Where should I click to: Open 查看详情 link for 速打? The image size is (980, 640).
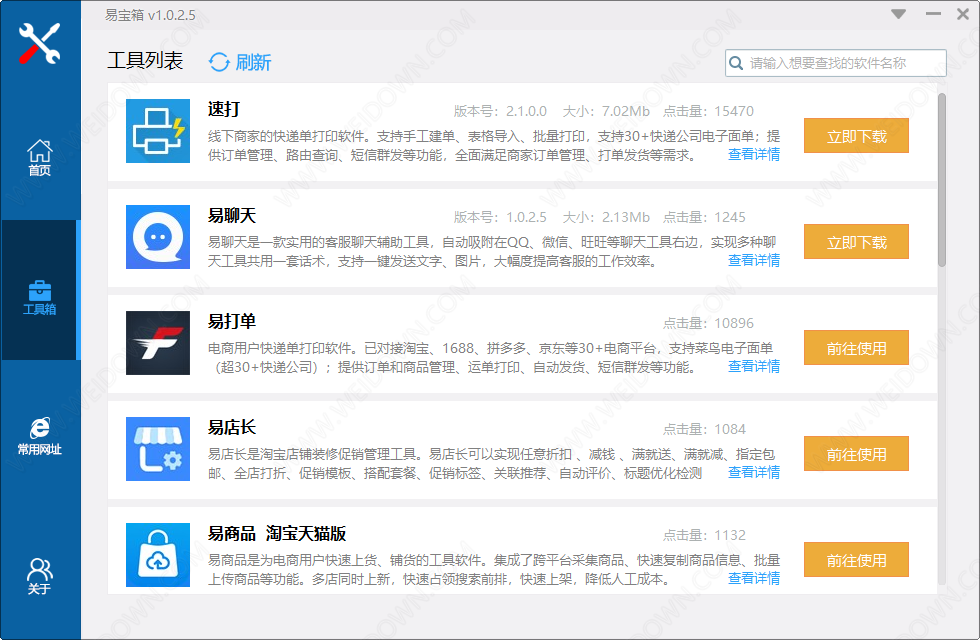pos(754,154)
